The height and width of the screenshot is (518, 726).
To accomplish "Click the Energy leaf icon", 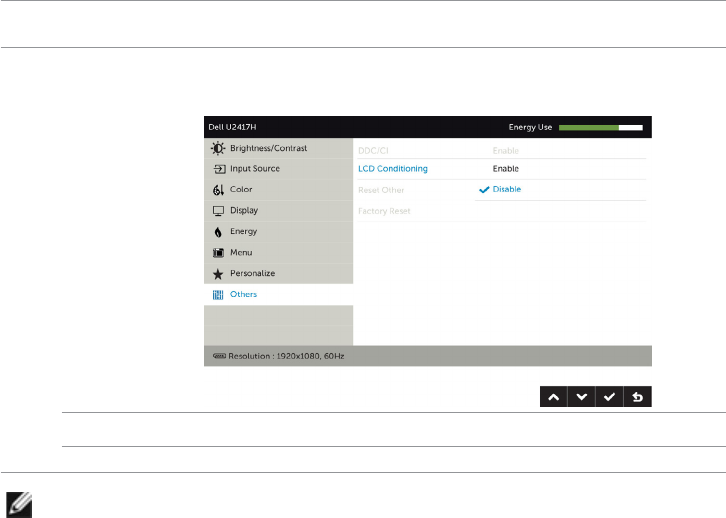I will (x=218, y=232).
